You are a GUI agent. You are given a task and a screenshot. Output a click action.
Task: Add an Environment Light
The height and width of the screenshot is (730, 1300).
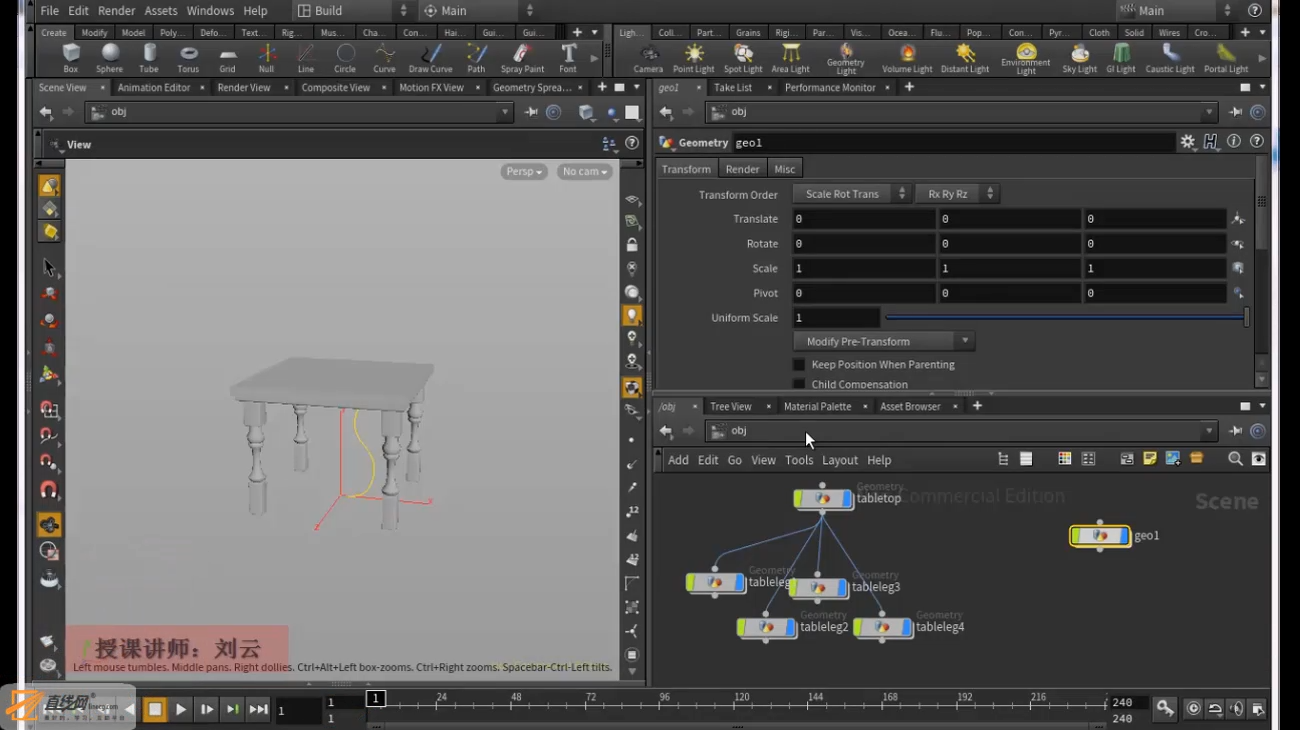1026,59
